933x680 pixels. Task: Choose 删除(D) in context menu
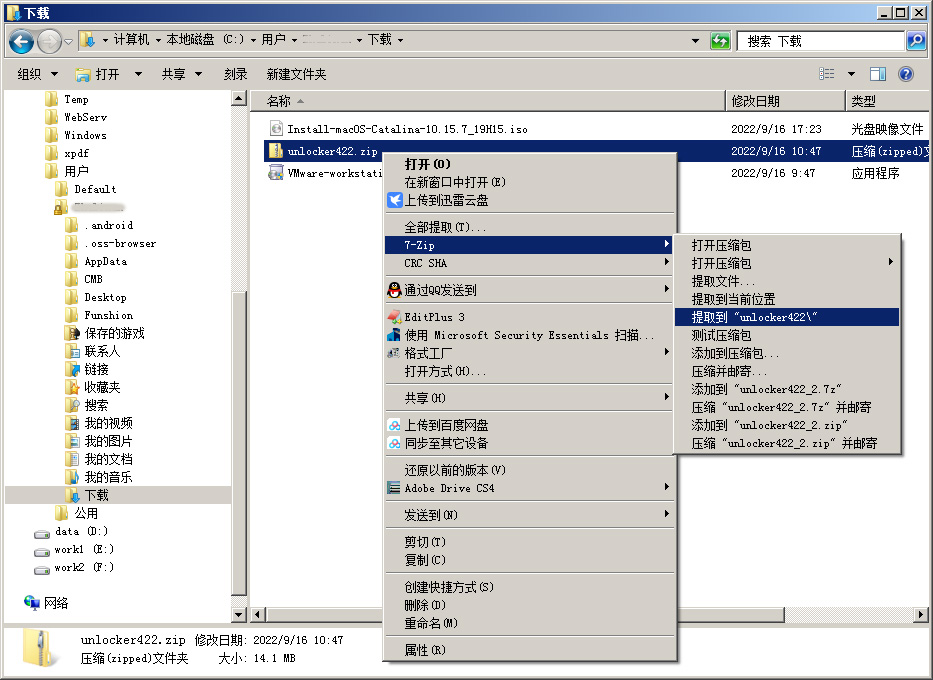(530, 605)
